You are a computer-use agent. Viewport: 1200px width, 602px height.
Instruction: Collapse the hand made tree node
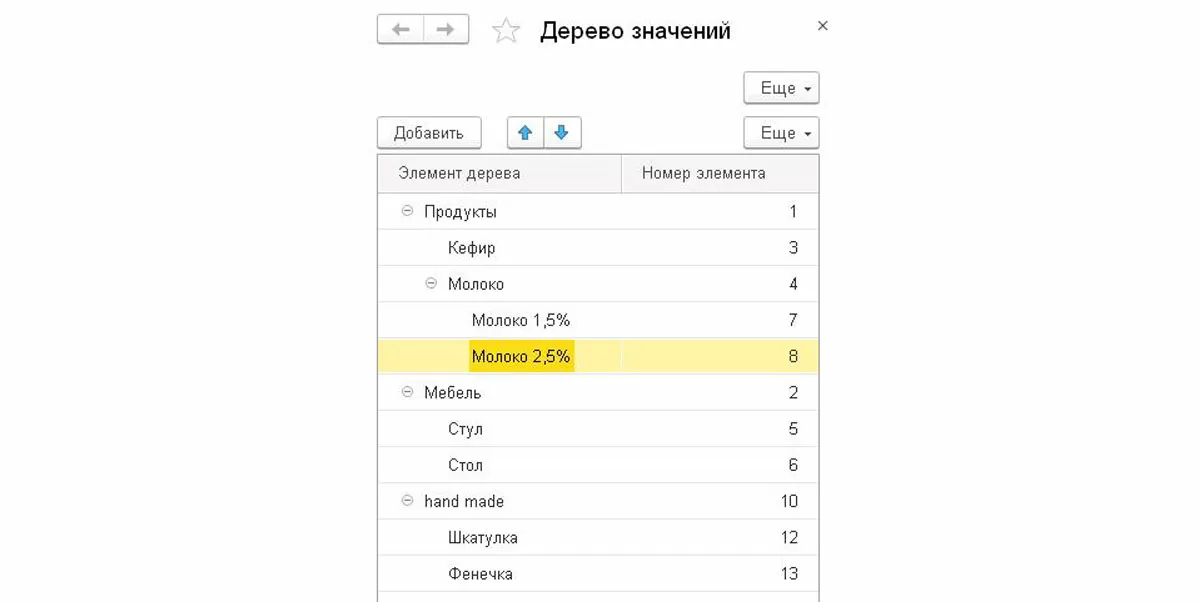(407, 501)
